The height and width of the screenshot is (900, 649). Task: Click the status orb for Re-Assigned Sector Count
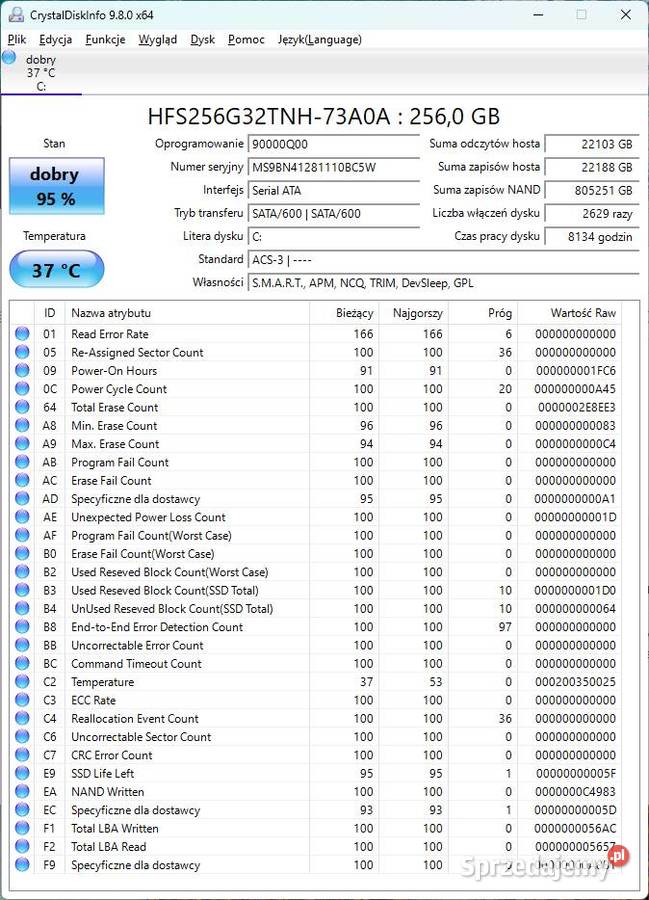(x=22, y=352)
